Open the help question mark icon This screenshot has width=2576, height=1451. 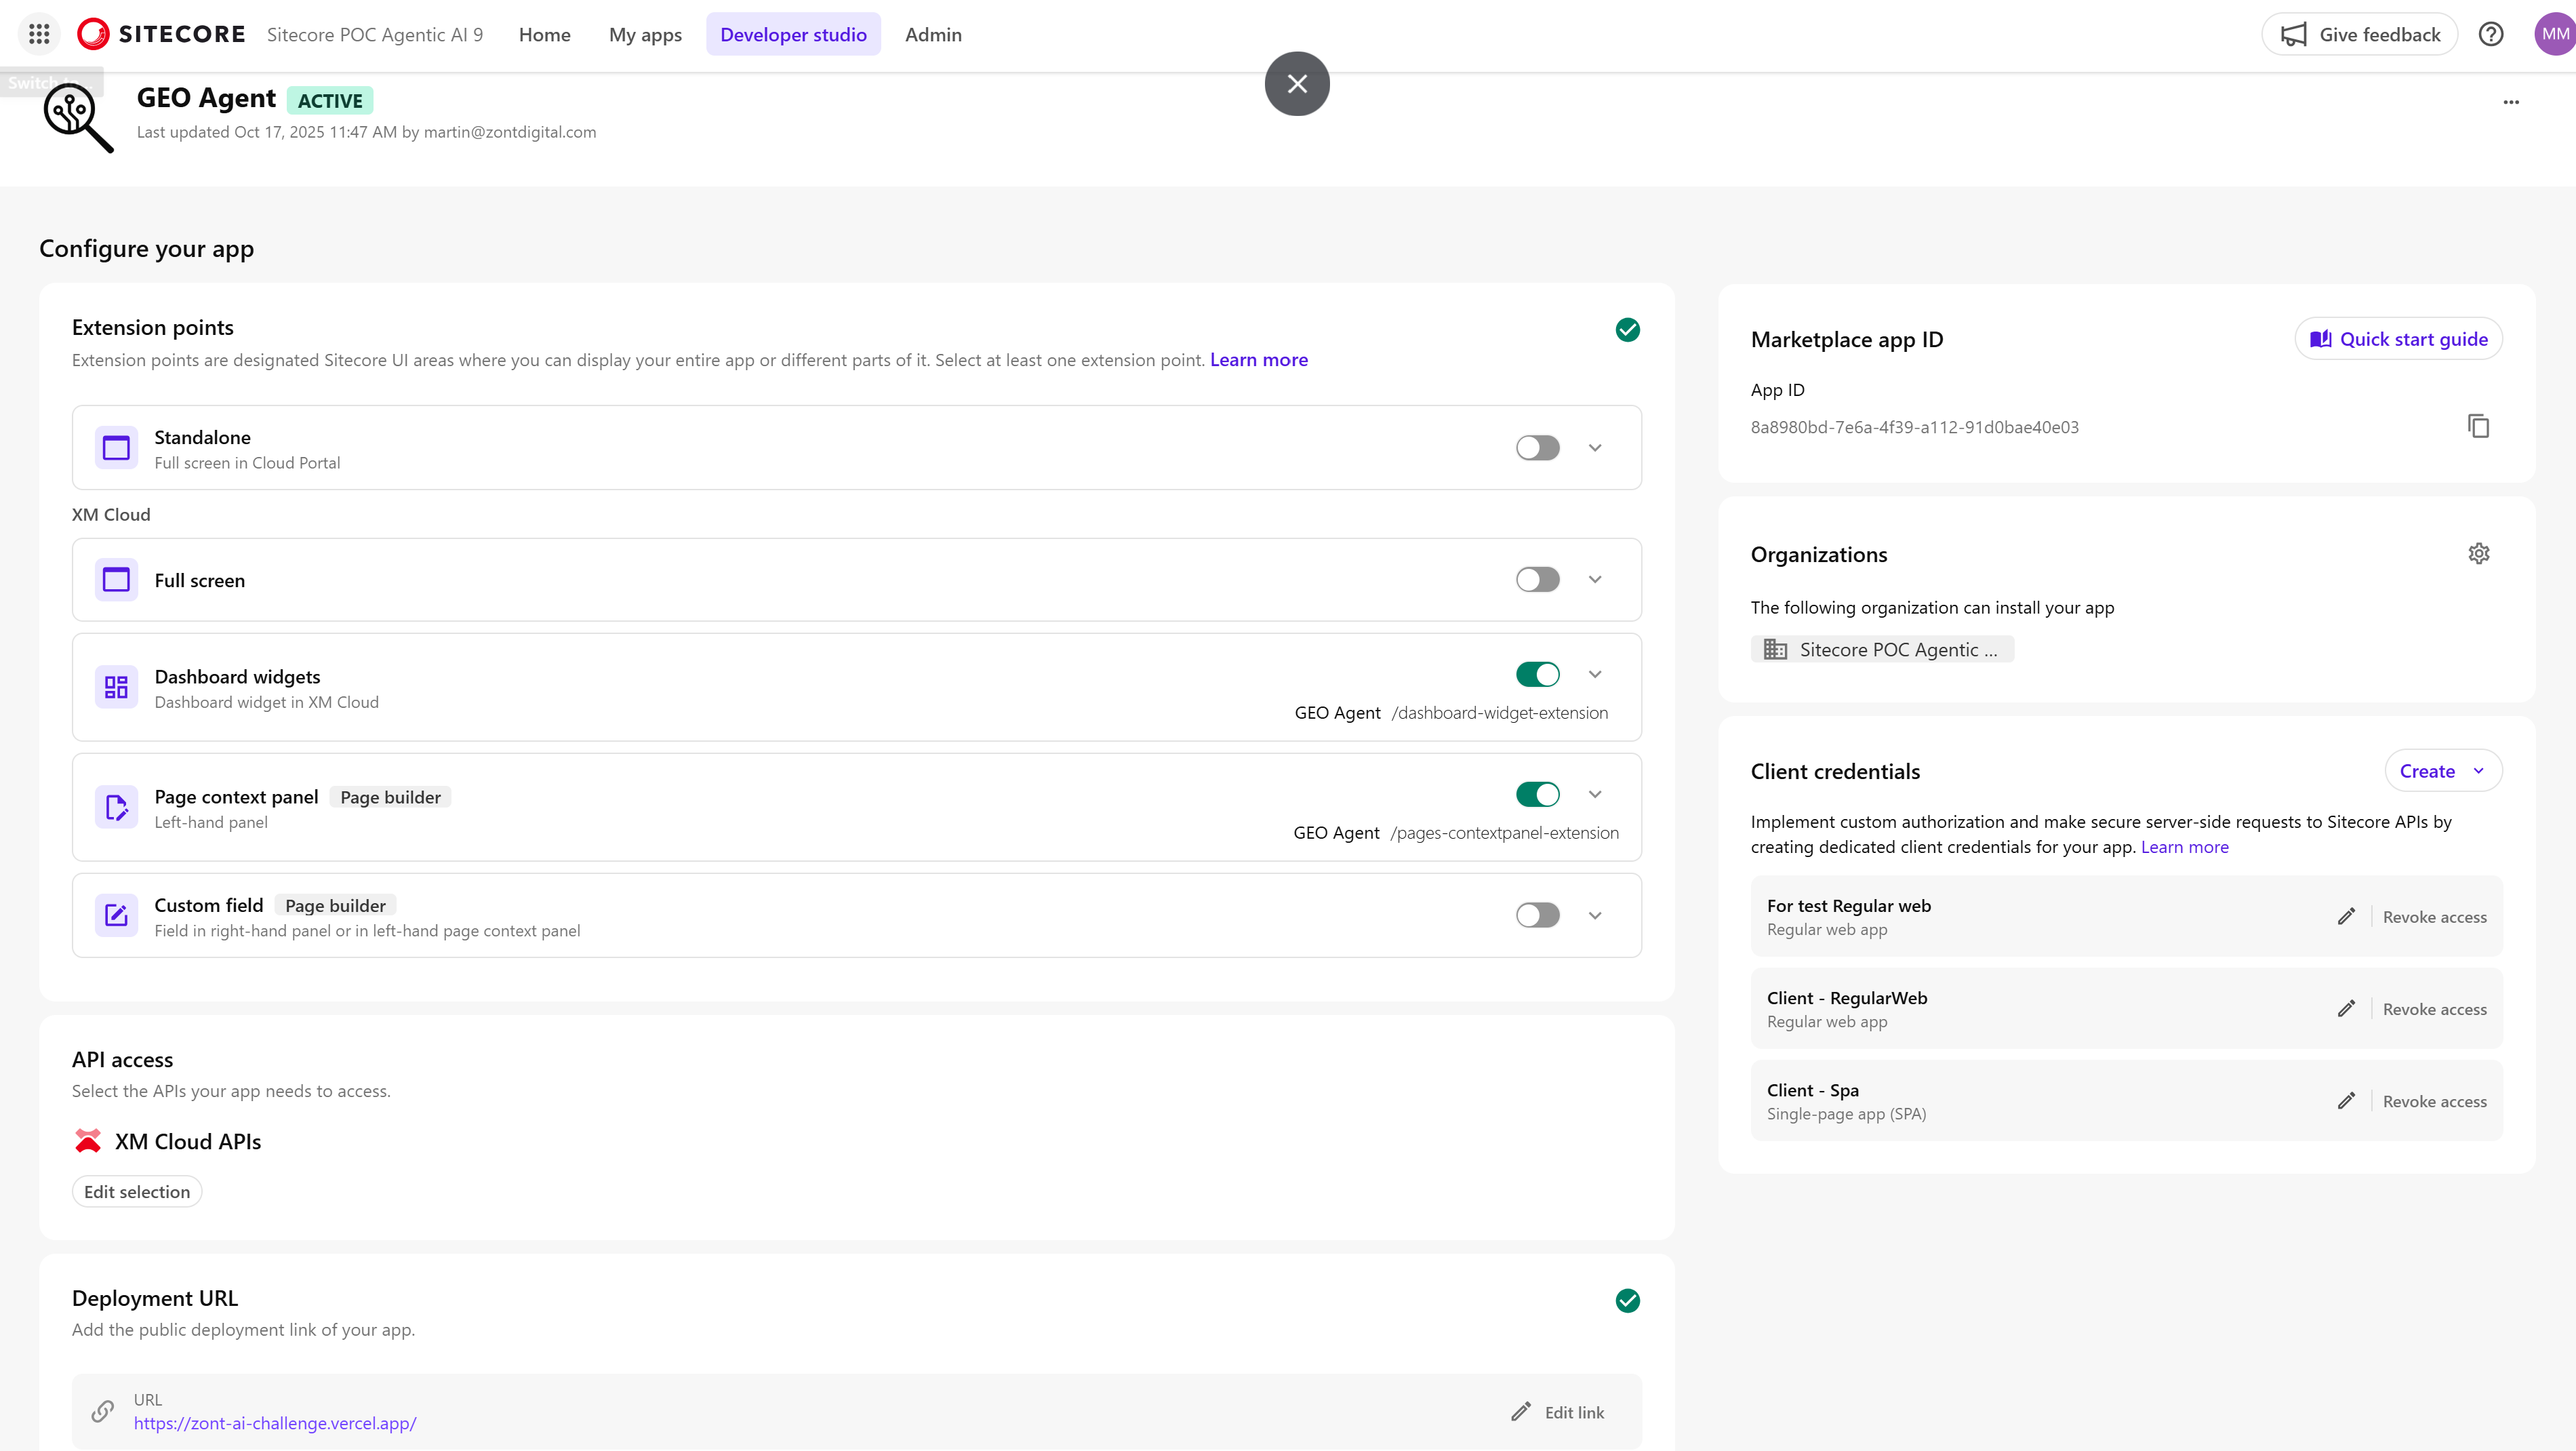click(x=2491, y=34)
